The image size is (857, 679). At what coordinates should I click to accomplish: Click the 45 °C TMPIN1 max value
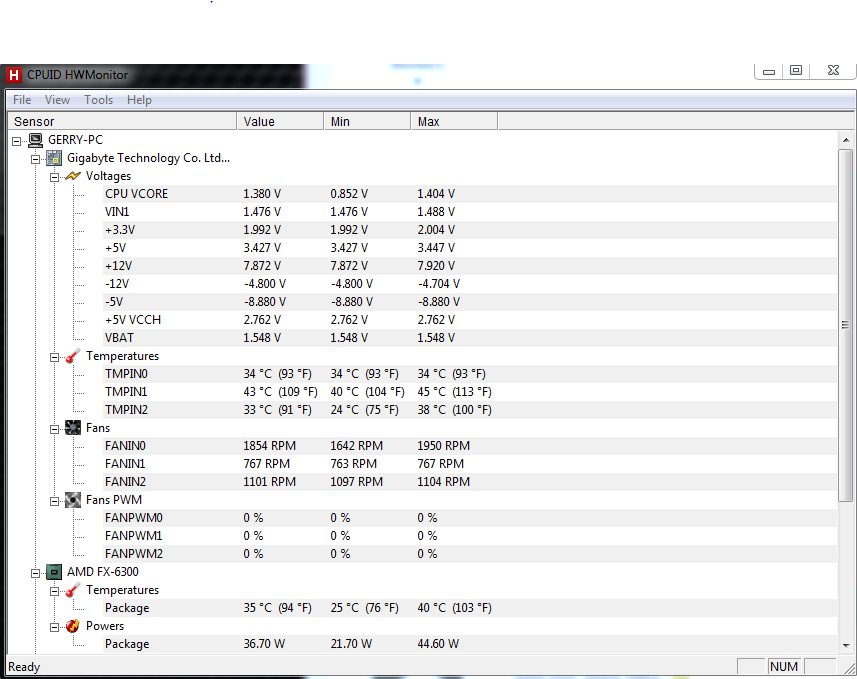pyautogui.click(x=454, y=392)
